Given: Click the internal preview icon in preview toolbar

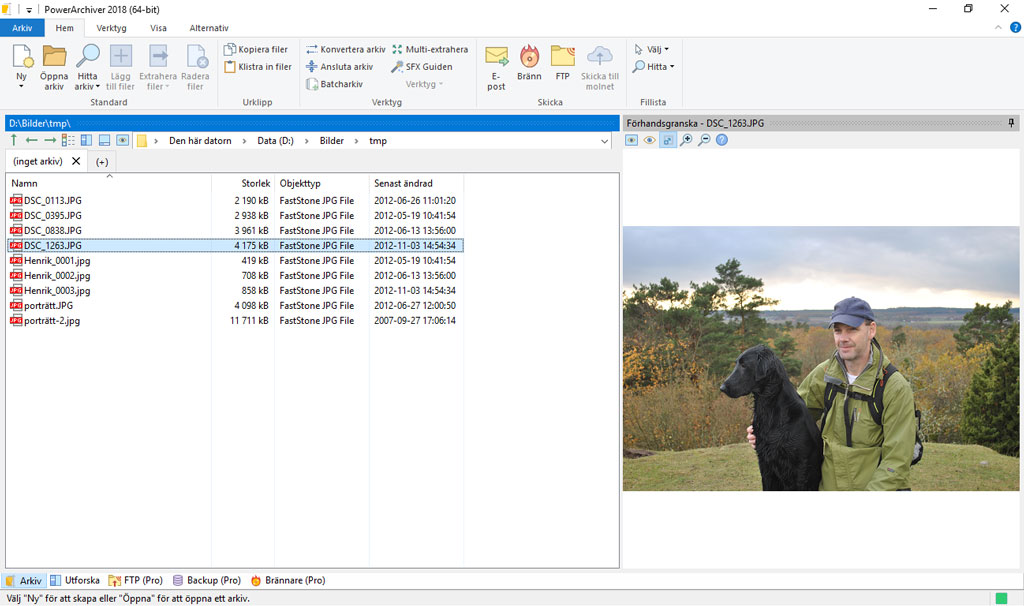Looking at the screenshot, I should [632, 140].
